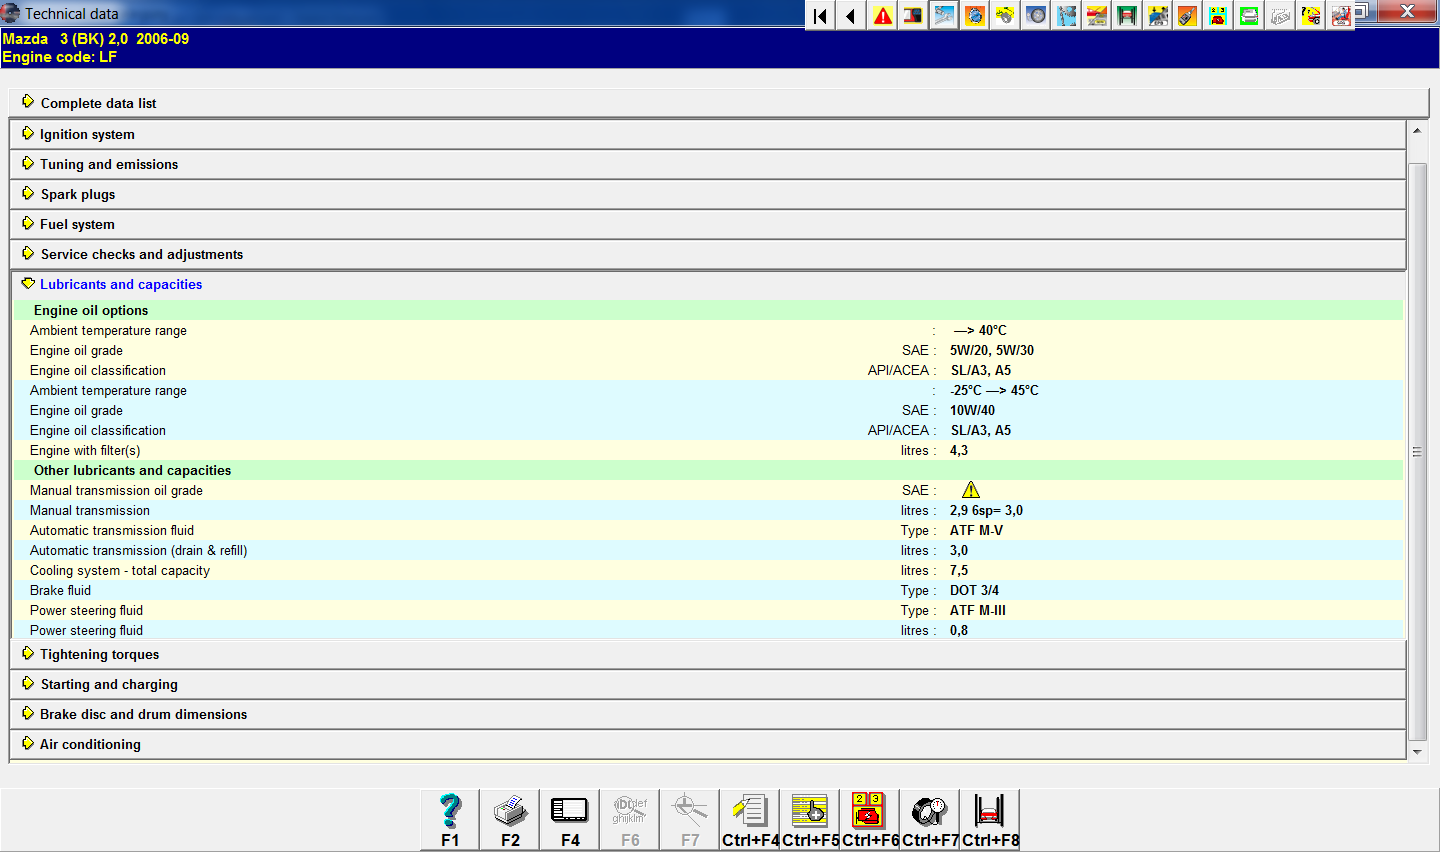Expand the Ignition system section

point(87,134)
